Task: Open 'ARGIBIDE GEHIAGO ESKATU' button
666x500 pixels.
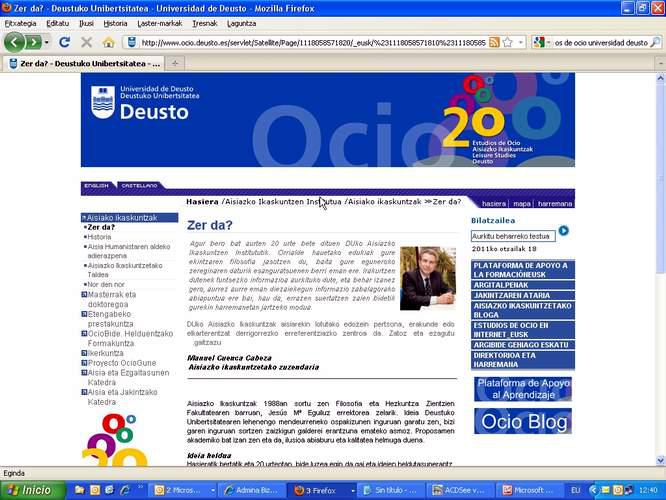Action: click(x=523, y=345)
